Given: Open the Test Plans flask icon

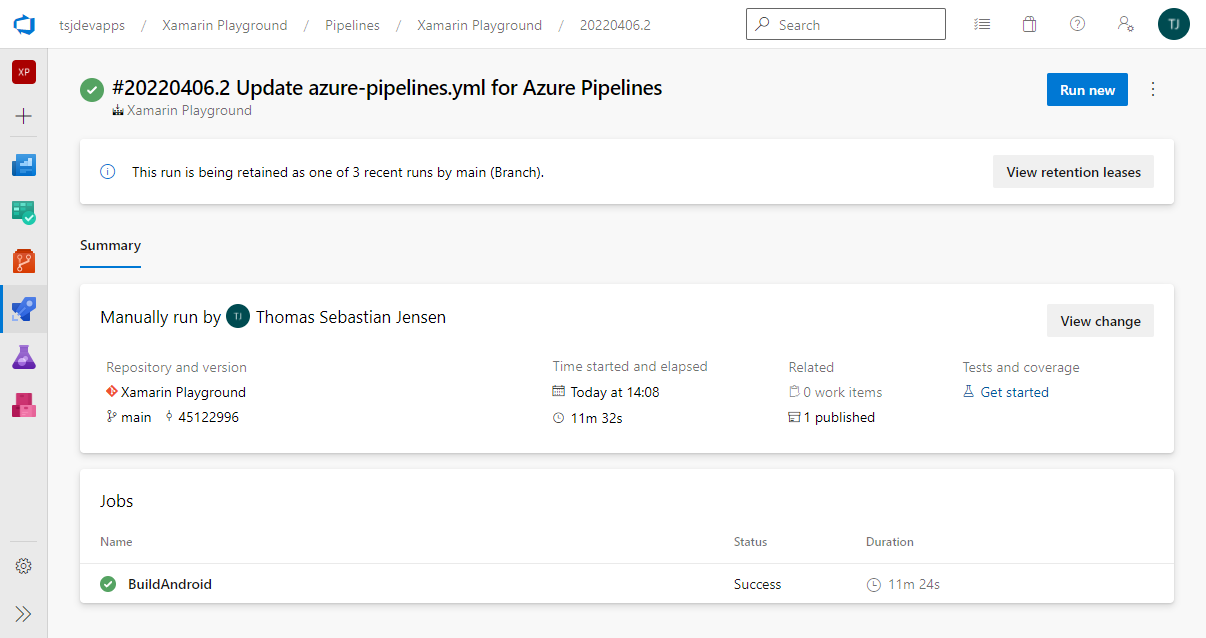Looking at the screenshot, I should tap(24, 357).
